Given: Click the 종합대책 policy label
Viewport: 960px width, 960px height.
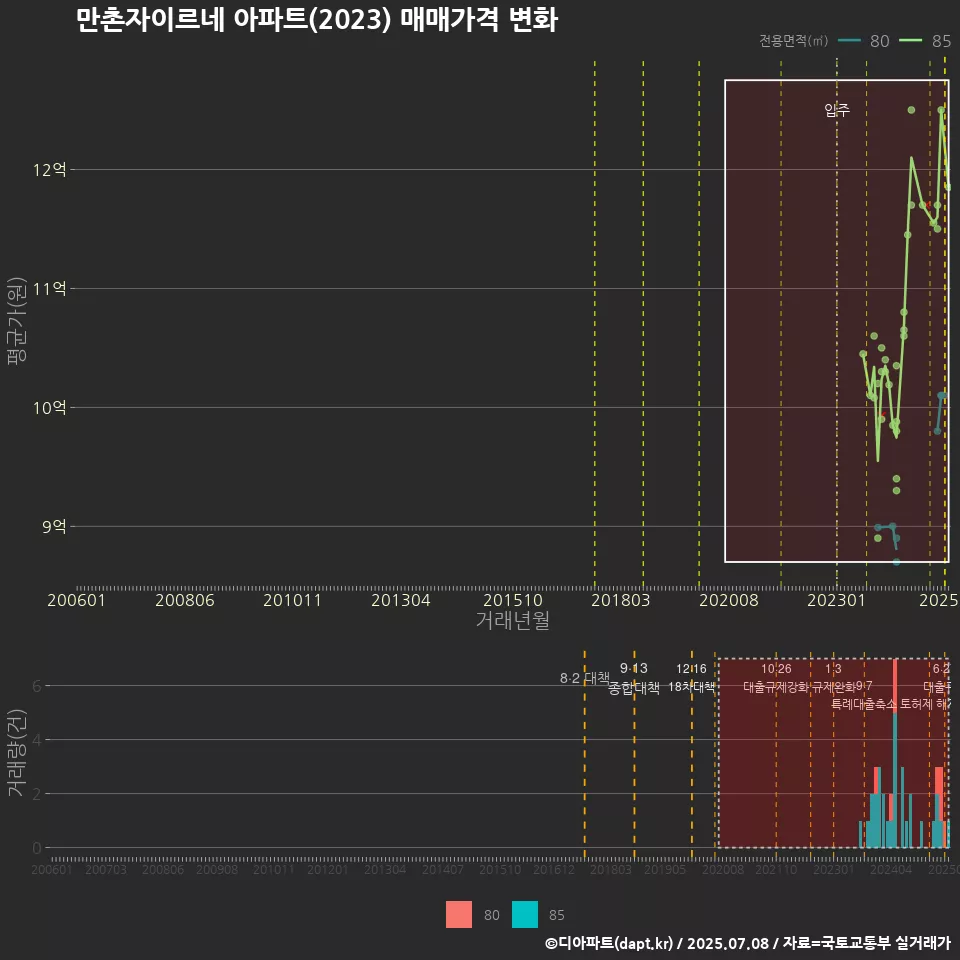Looking at the screenshot, I should point(634,688).
